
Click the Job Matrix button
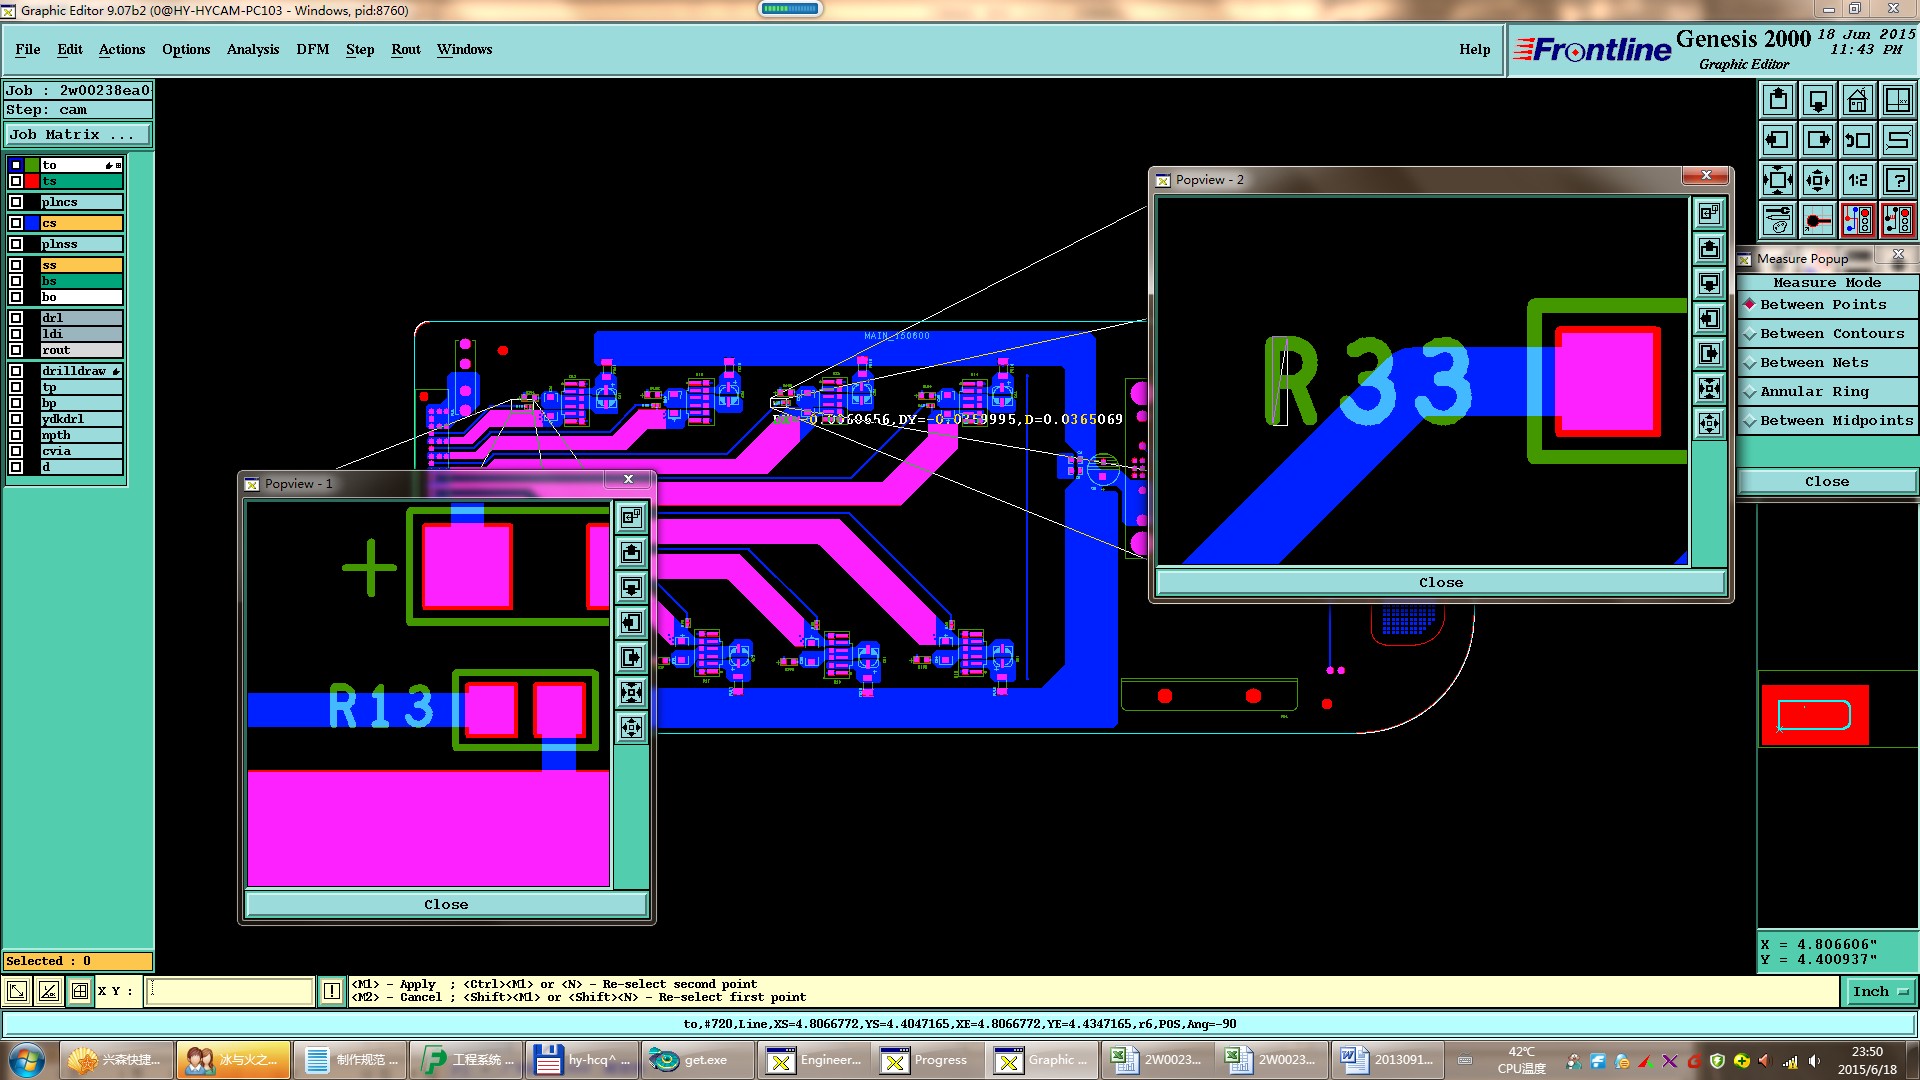[x=78, y=135]
